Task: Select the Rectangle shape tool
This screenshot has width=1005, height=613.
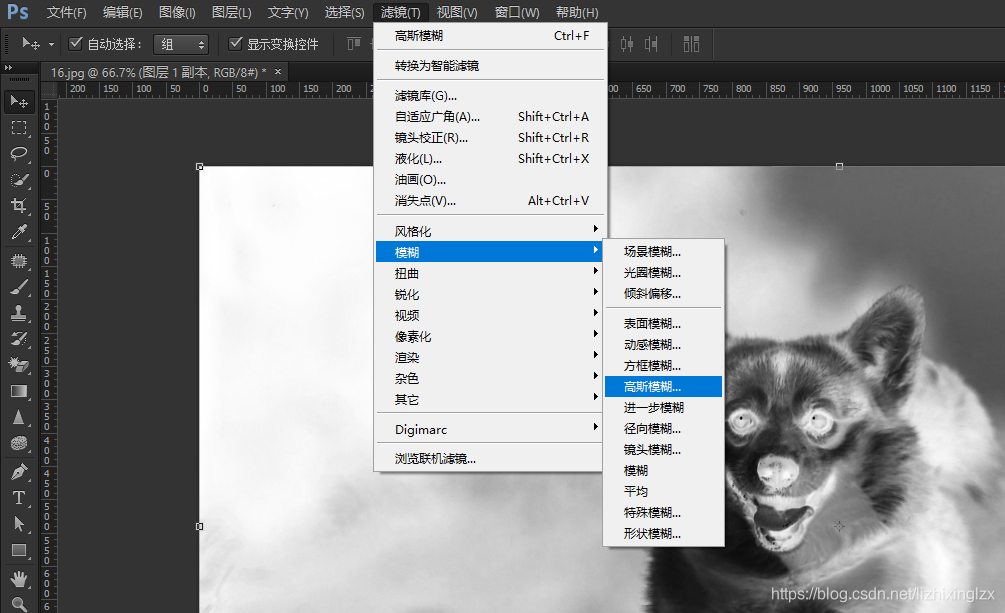Action: click(19, 551)
